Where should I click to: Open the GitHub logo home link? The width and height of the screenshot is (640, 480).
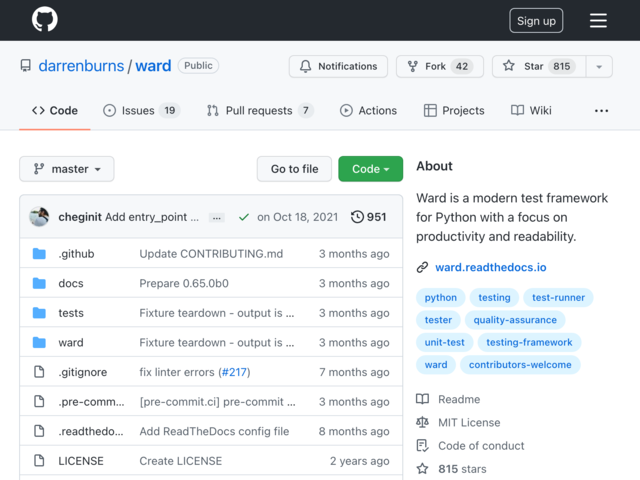click(44, 19)
